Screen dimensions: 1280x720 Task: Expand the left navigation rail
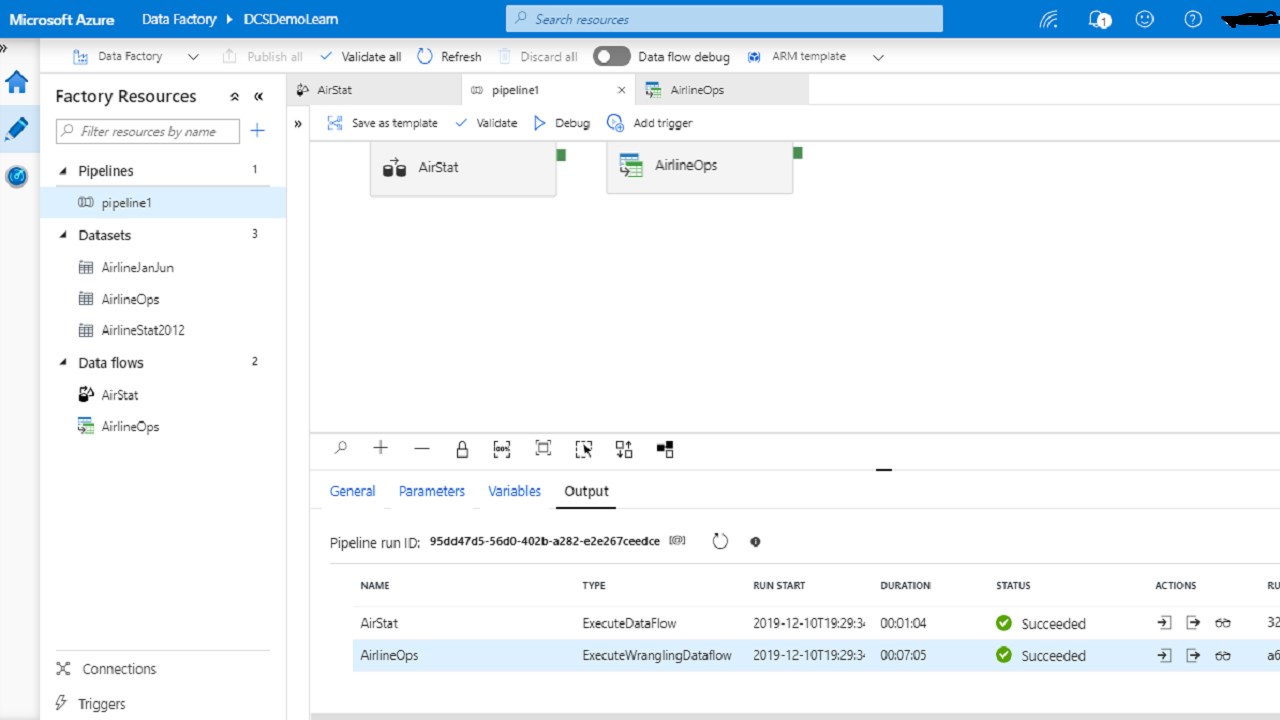(x=4, y=47)
